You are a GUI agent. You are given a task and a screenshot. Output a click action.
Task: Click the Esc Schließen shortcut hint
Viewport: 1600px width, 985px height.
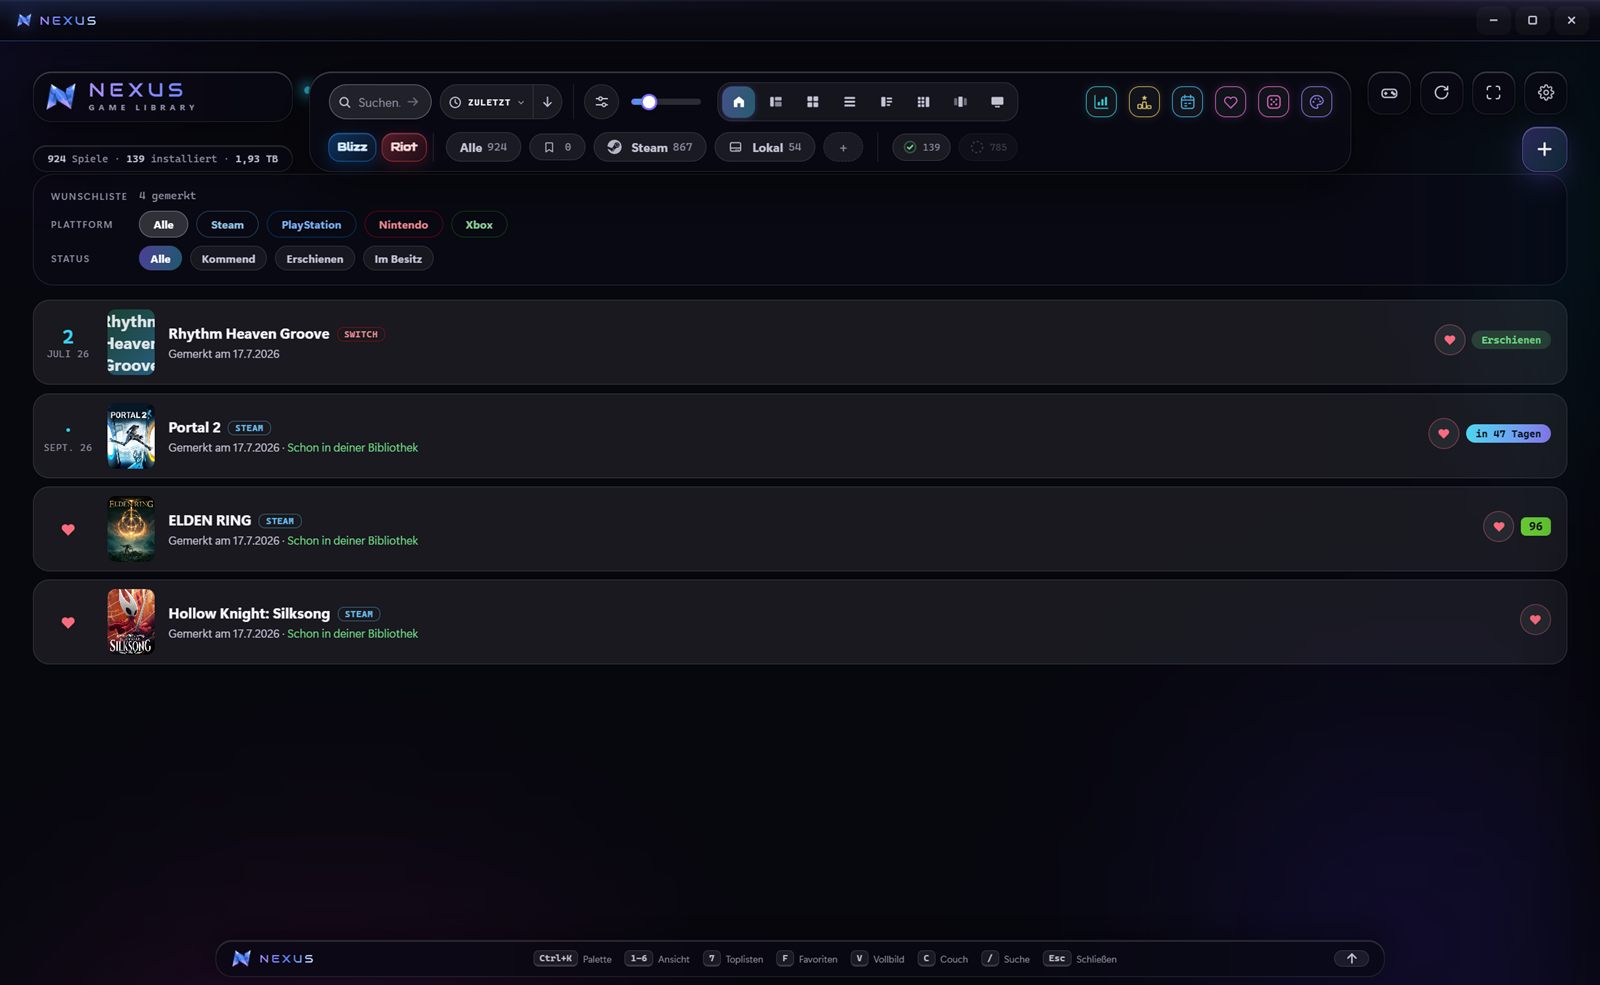1080,958
